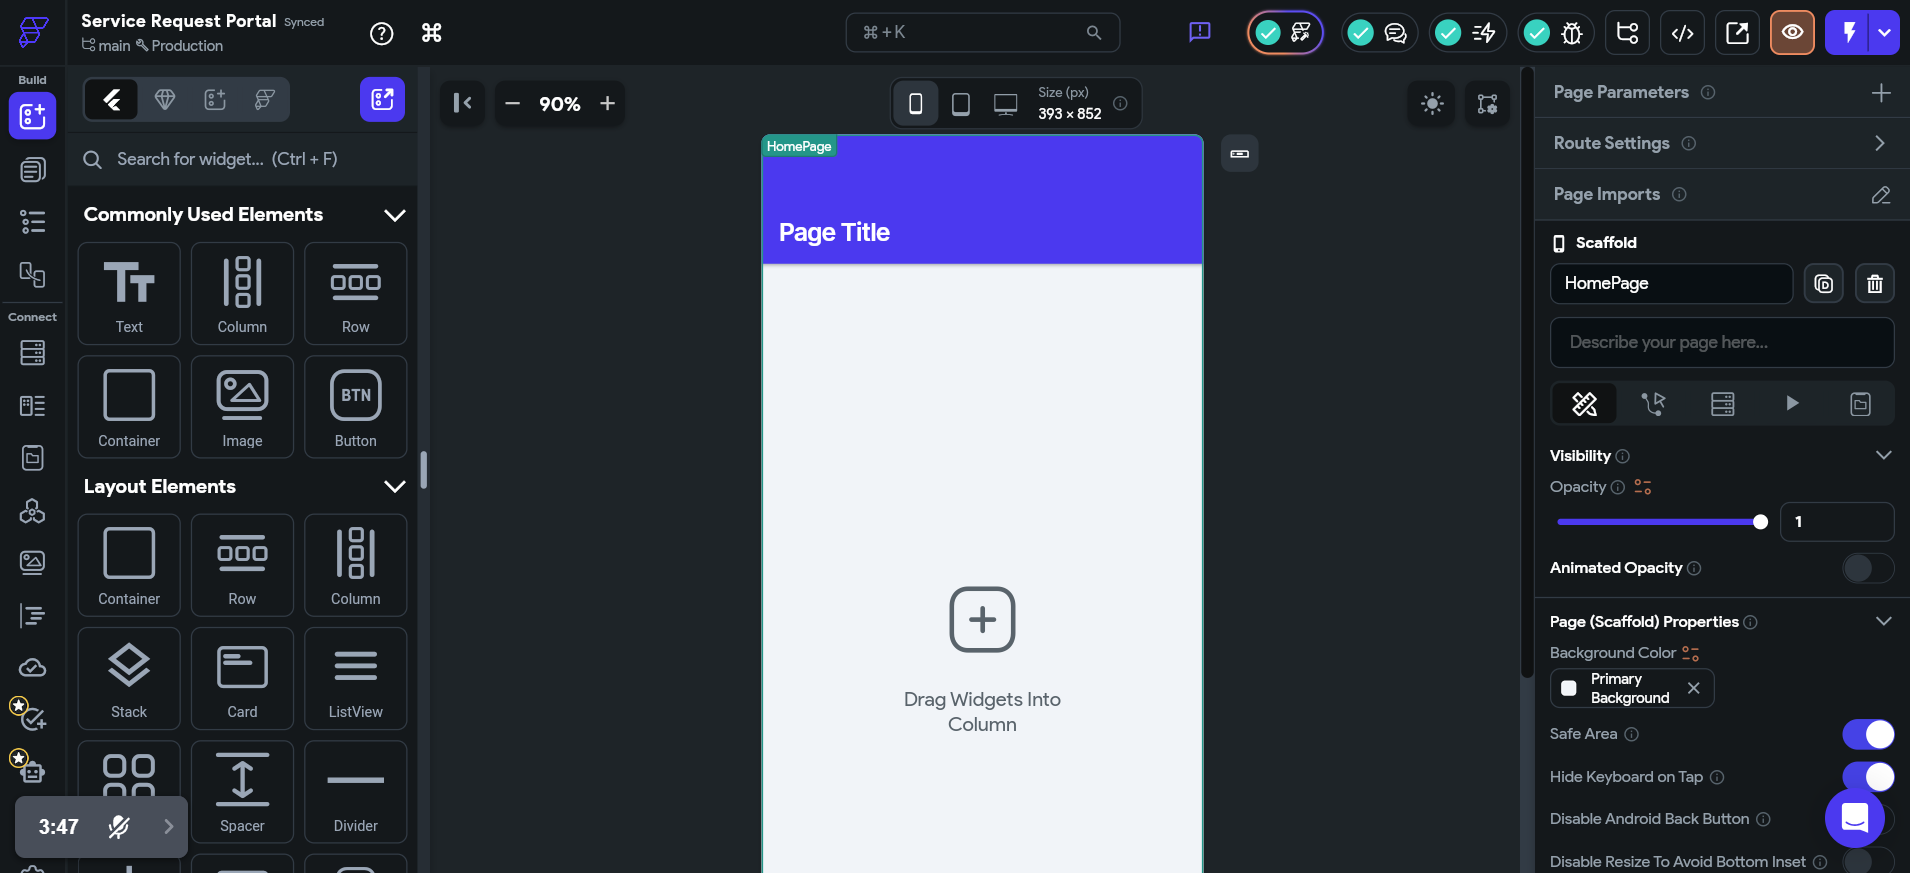Viewport: 1910px width, 873px height.
Task: Select the Backend Query tab
Action: tap(1722, 404)
